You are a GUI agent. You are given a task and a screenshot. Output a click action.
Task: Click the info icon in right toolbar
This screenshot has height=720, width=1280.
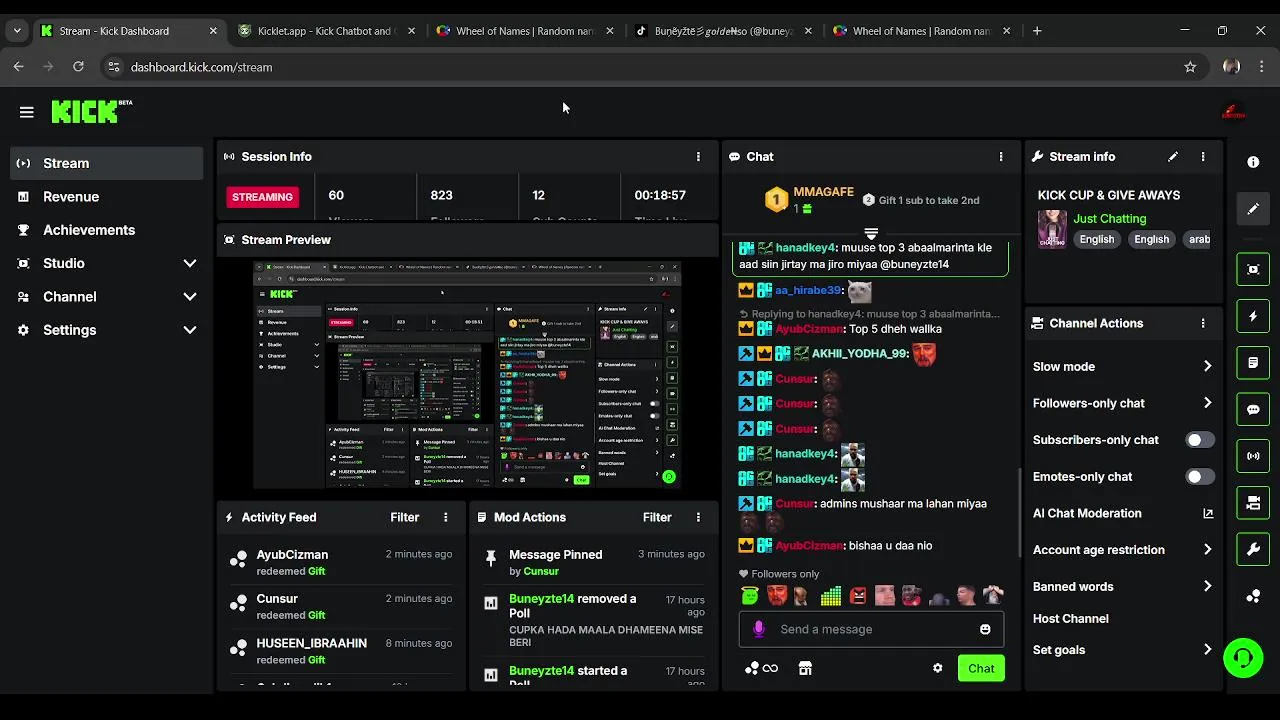coord(1253,162)
